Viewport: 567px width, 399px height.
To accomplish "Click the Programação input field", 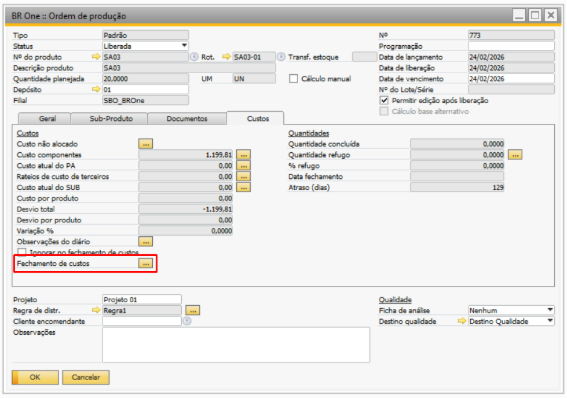I will [511, 46].
